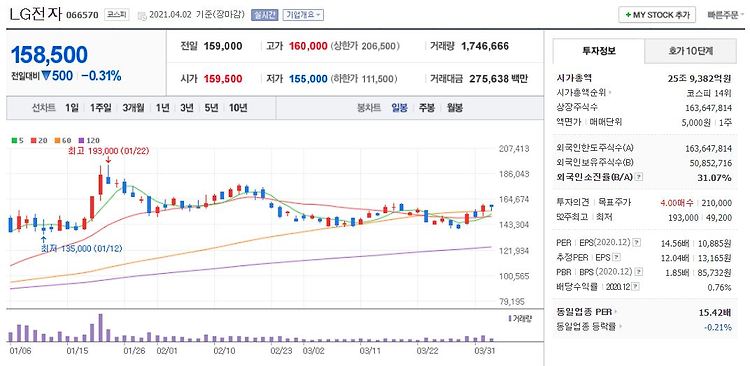Click the 전일 value 159,000

point(223,46)
